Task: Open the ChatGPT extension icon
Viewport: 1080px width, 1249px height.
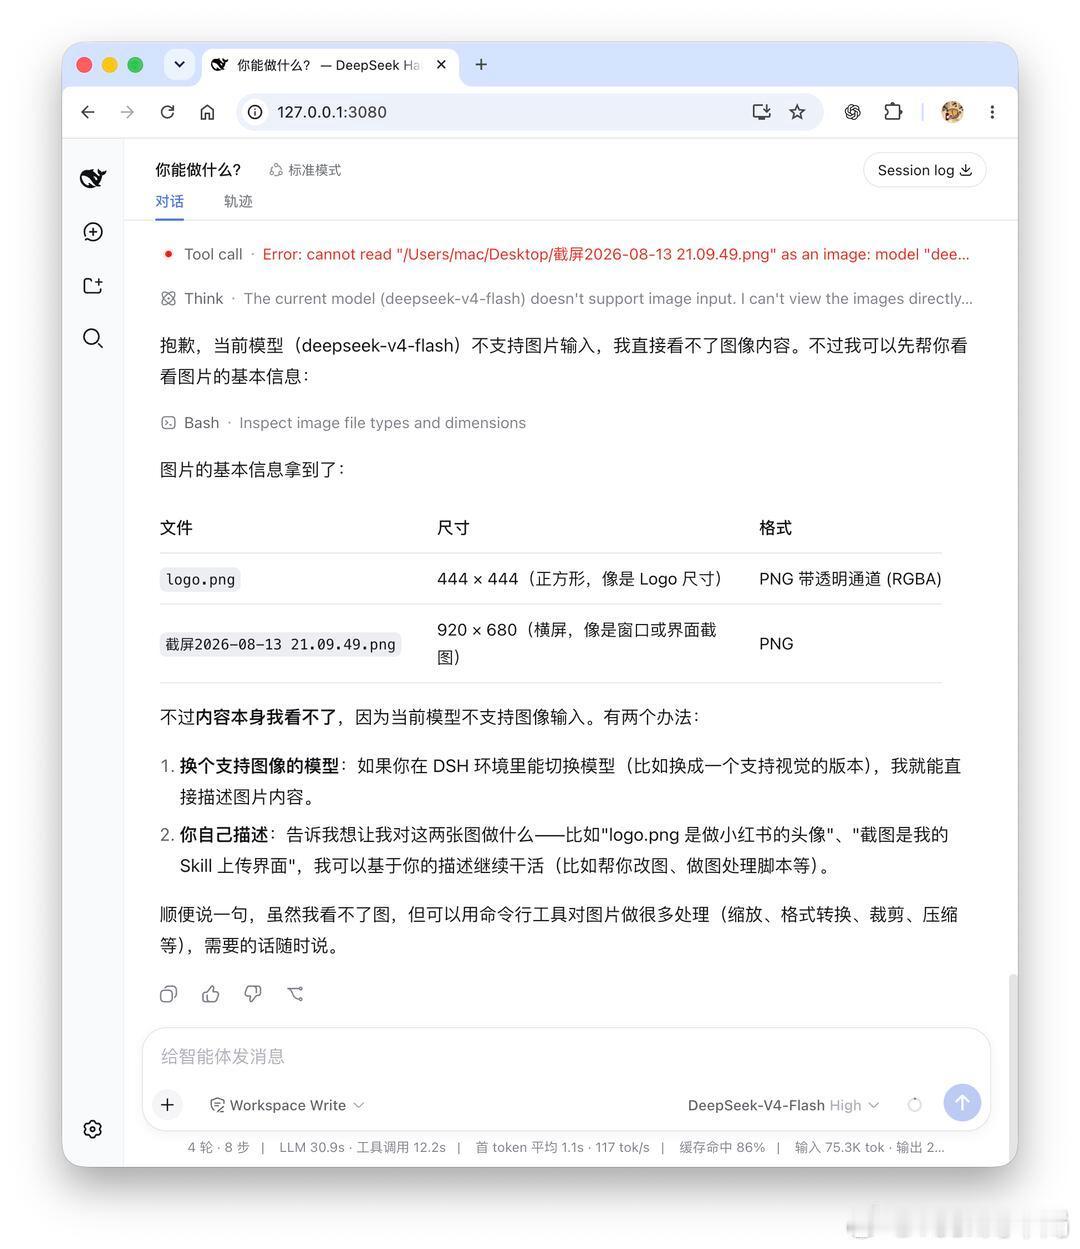Action: pyautogui.click(x=852, y=112)
